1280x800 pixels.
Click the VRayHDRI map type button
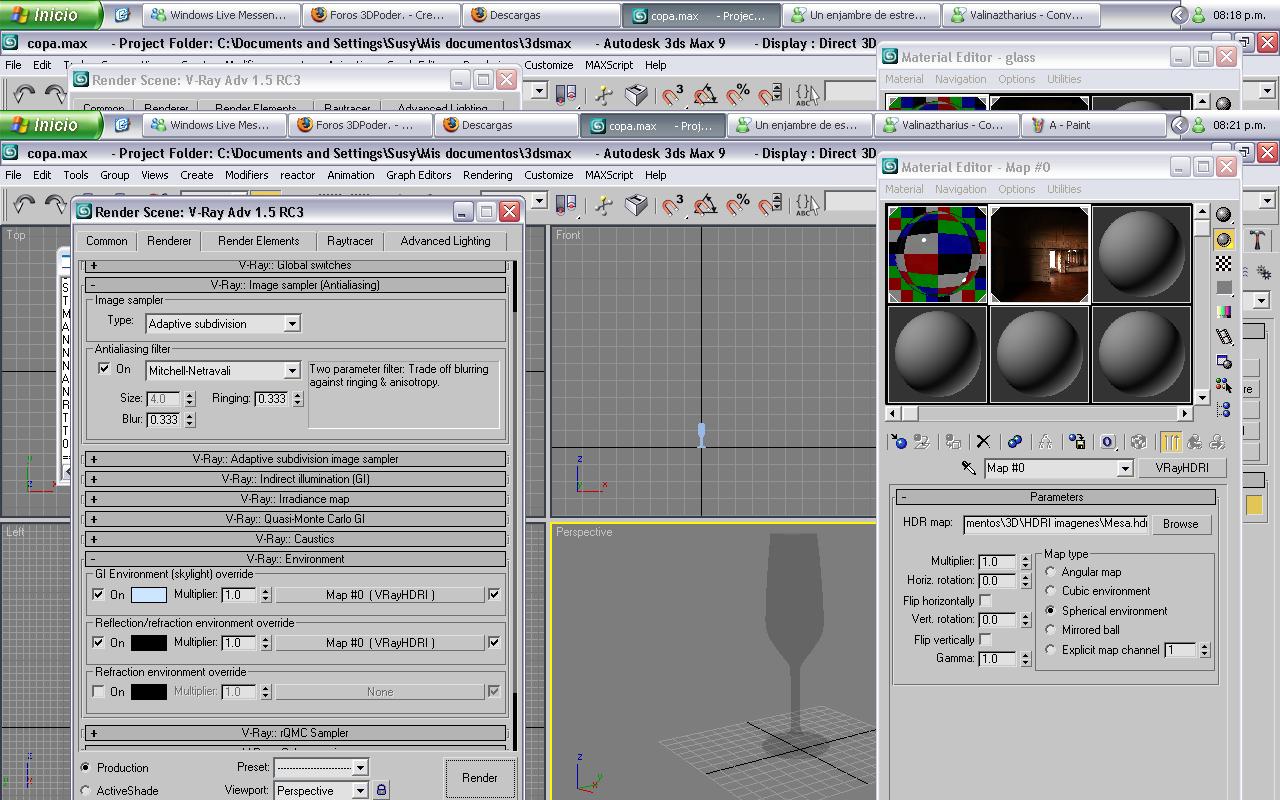(1182, 468)
